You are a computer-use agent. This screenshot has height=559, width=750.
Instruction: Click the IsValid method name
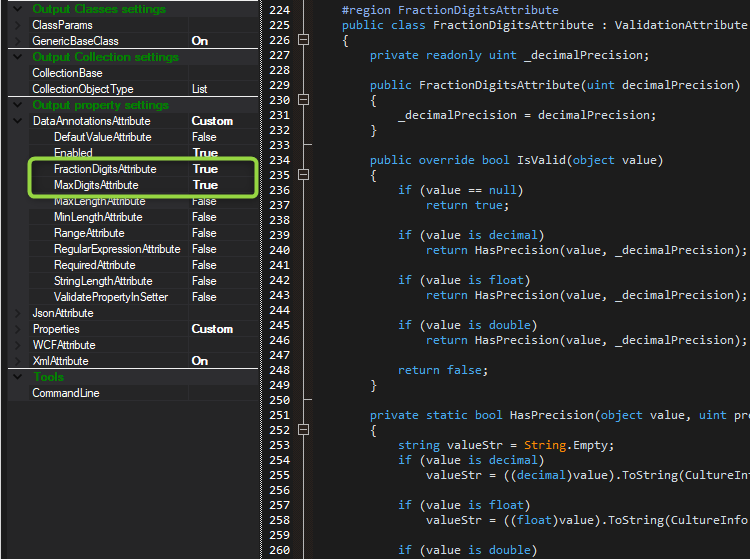coord(541,160)
